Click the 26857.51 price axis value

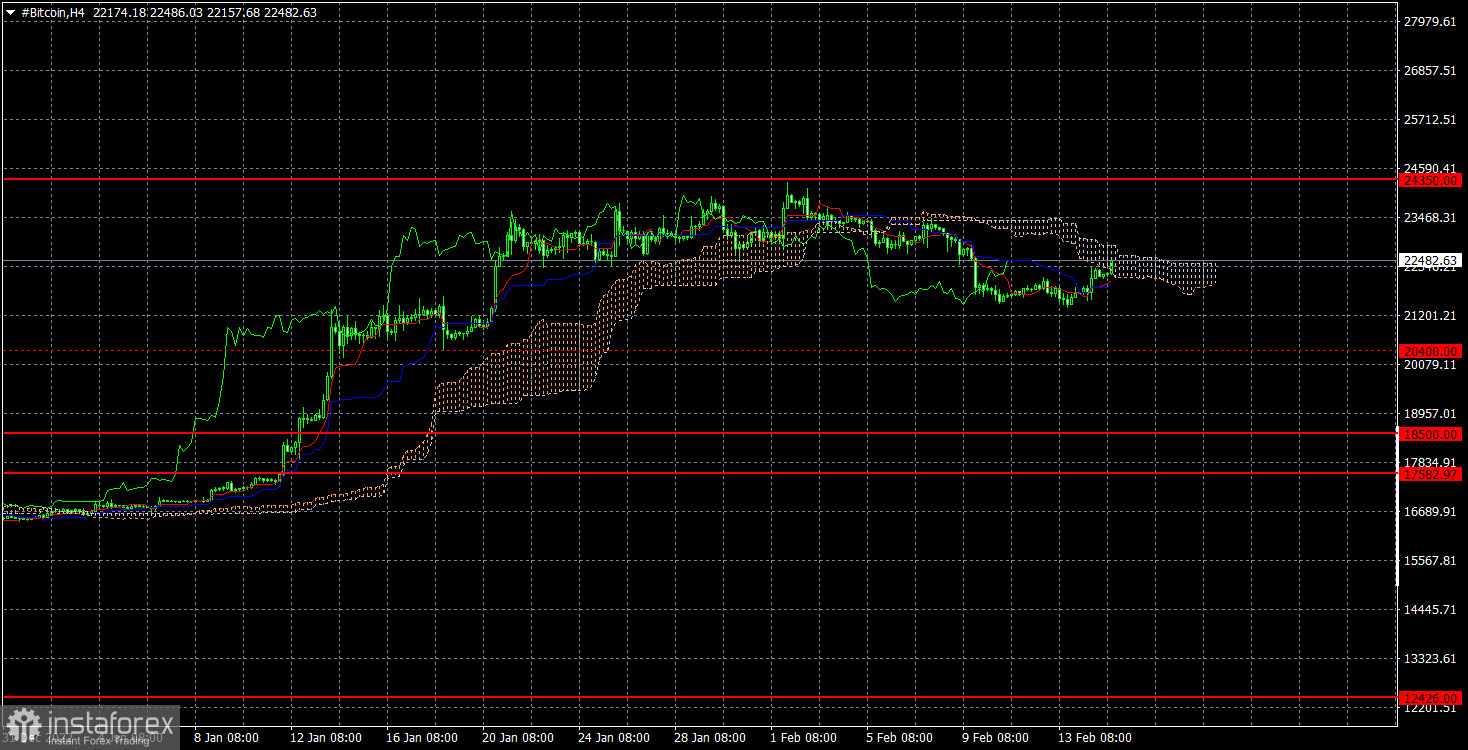click(x=1432, y=70)
